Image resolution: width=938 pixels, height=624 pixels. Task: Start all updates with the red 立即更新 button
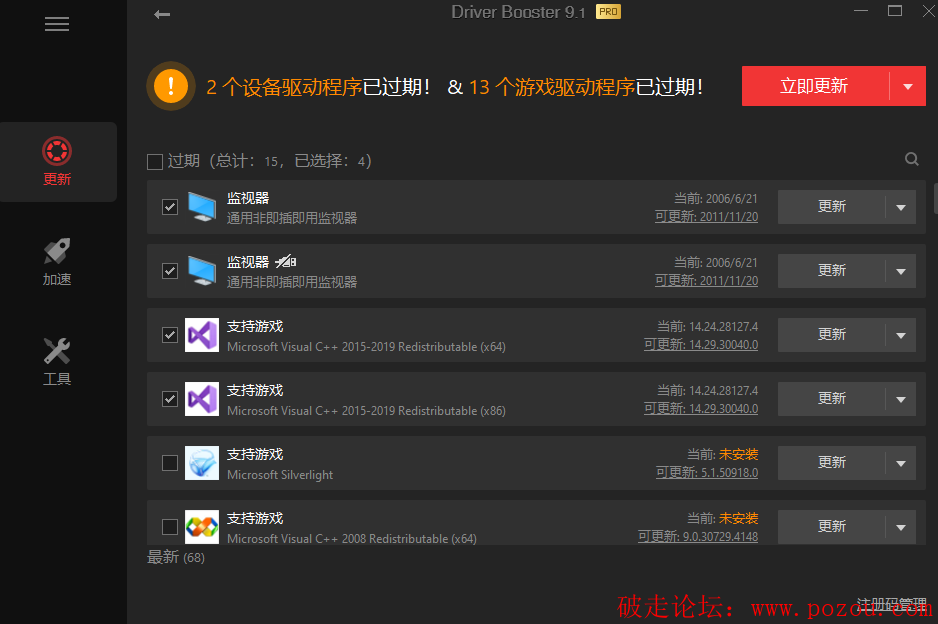[x=815, y=86]
